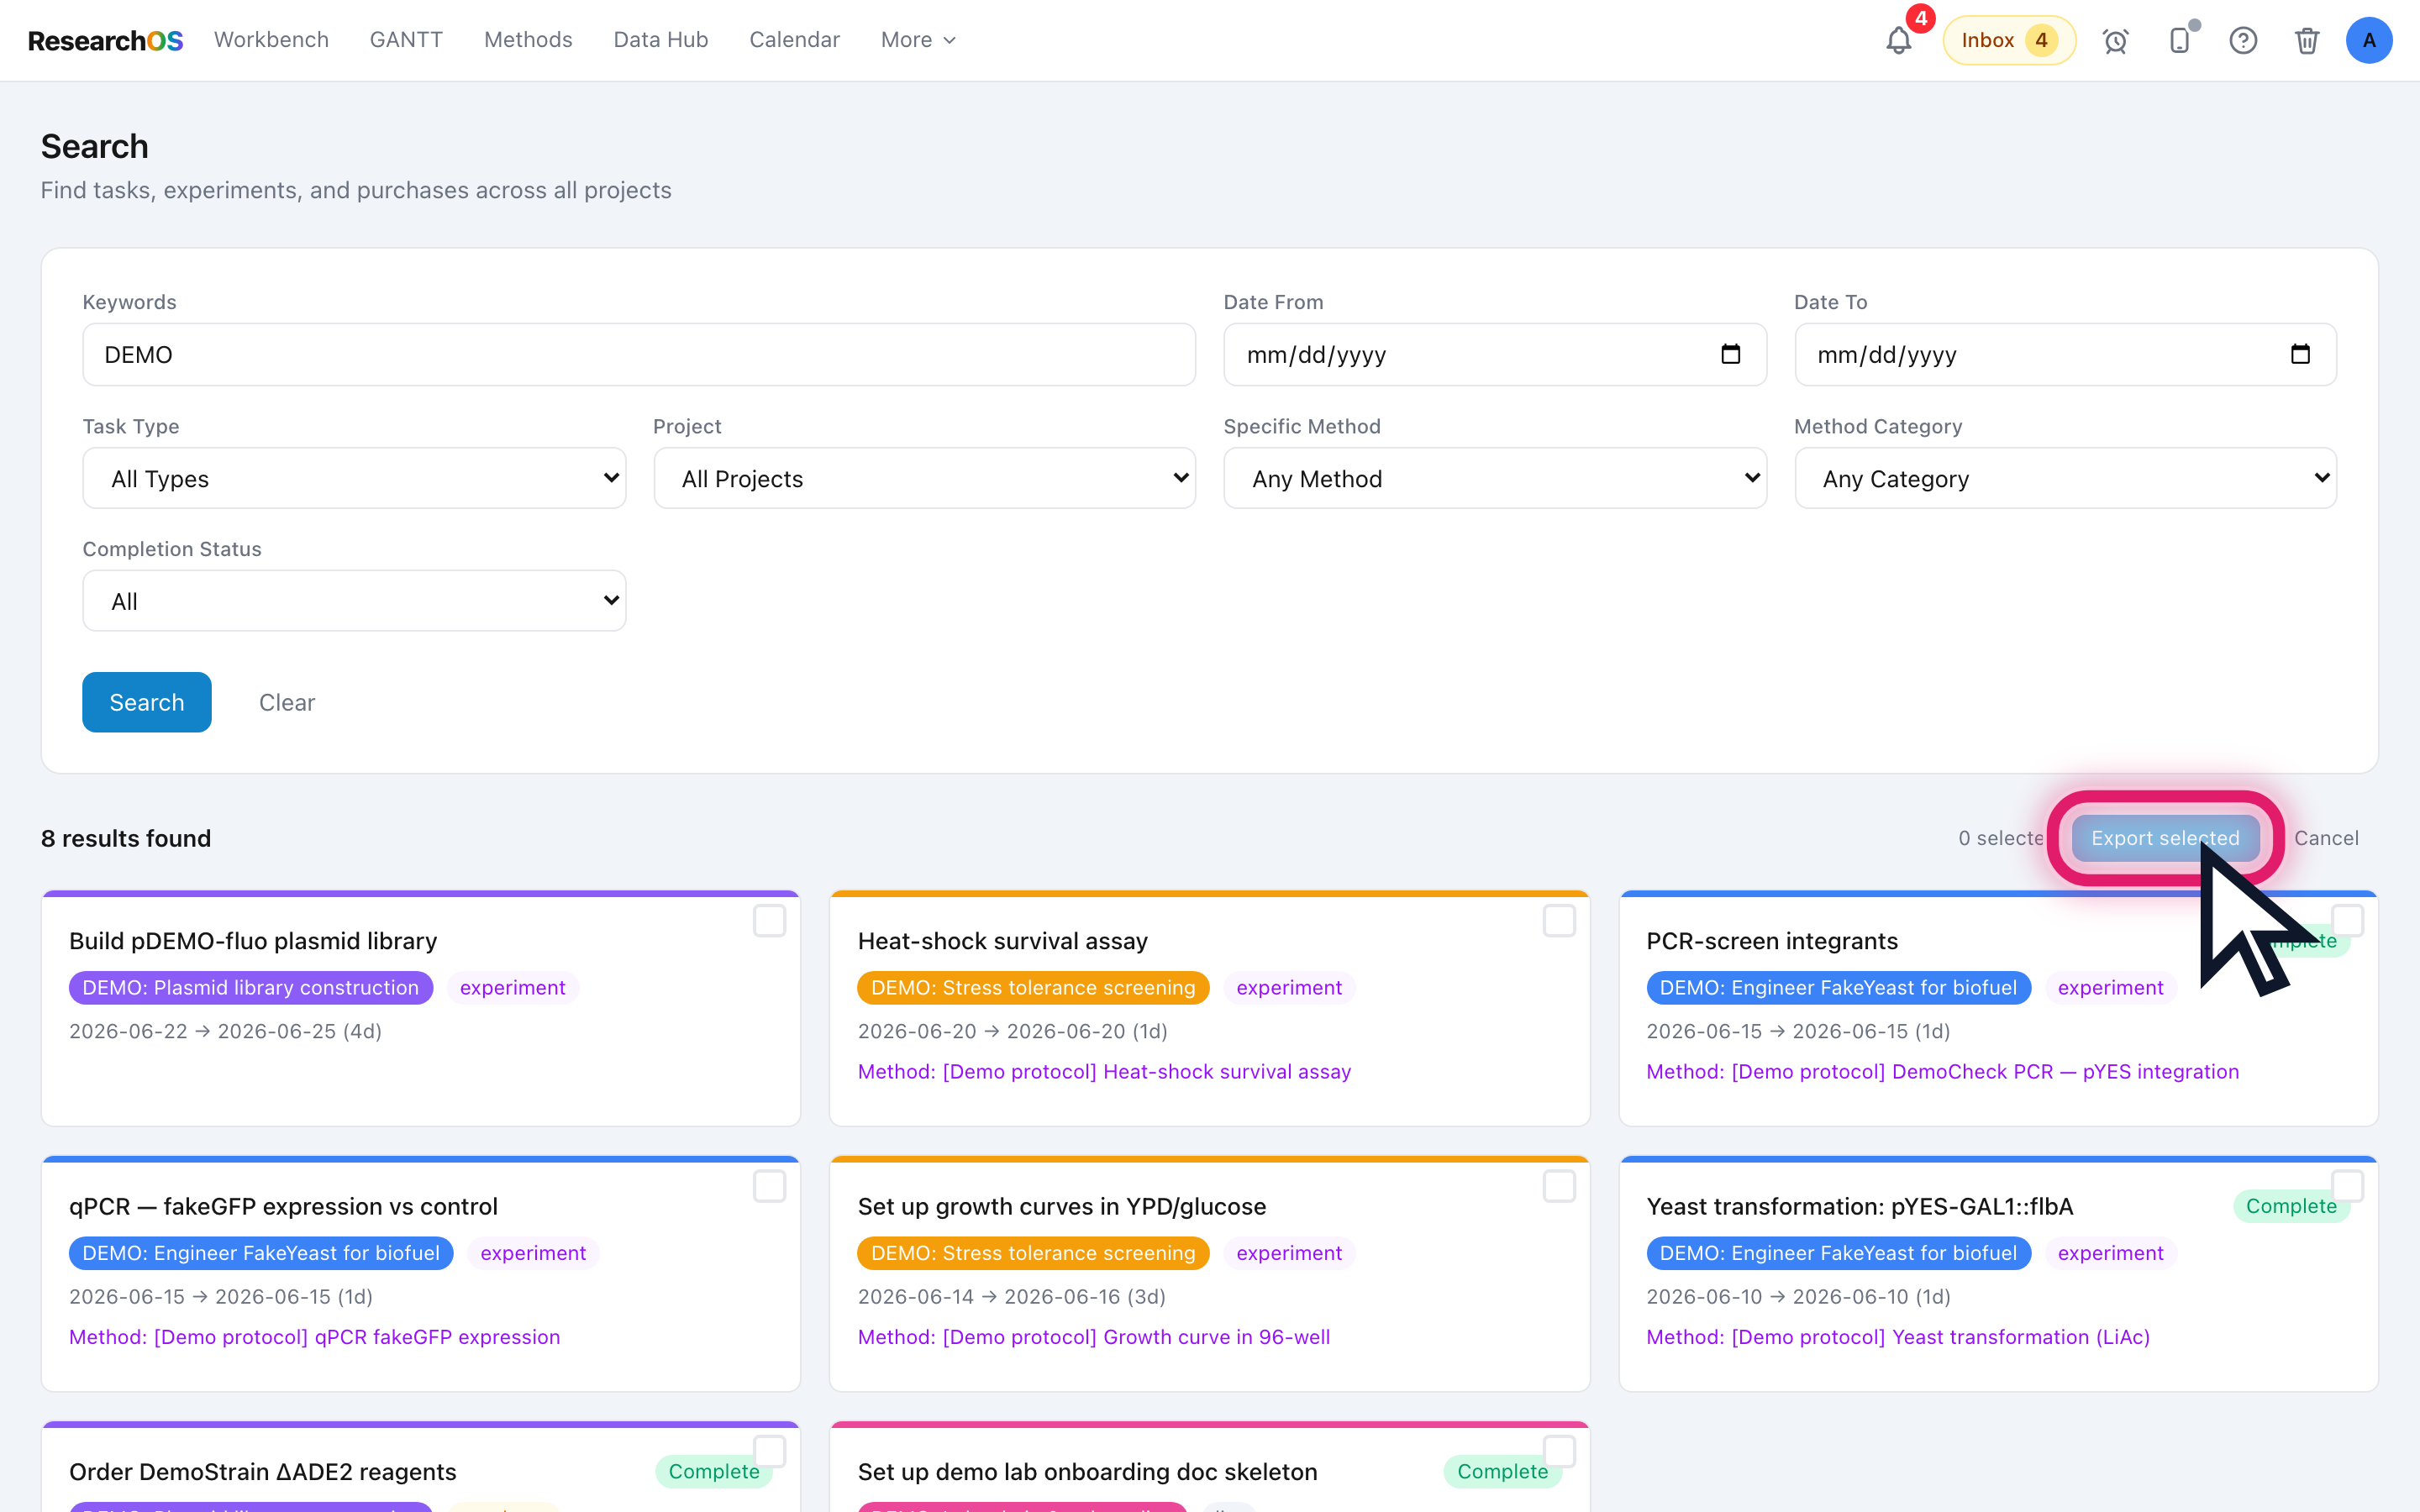Click the experiment tag on Build pDEMO-fluo card
This screenshot has width=2420, height=1512.
click(512, 988)
